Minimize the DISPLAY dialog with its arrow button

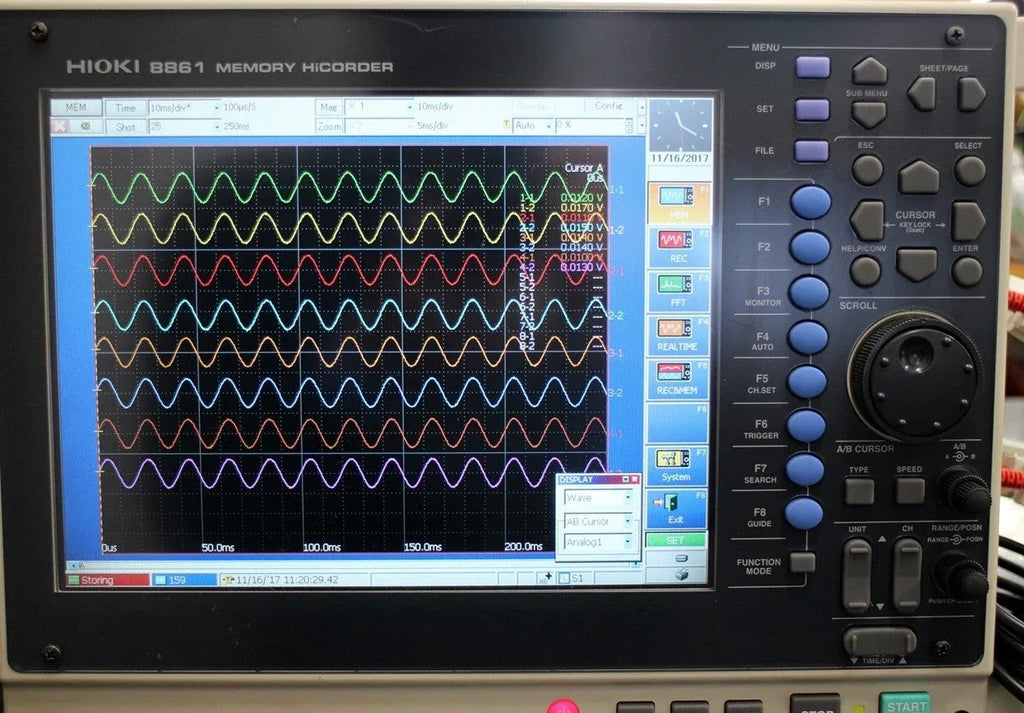point(625,479)
